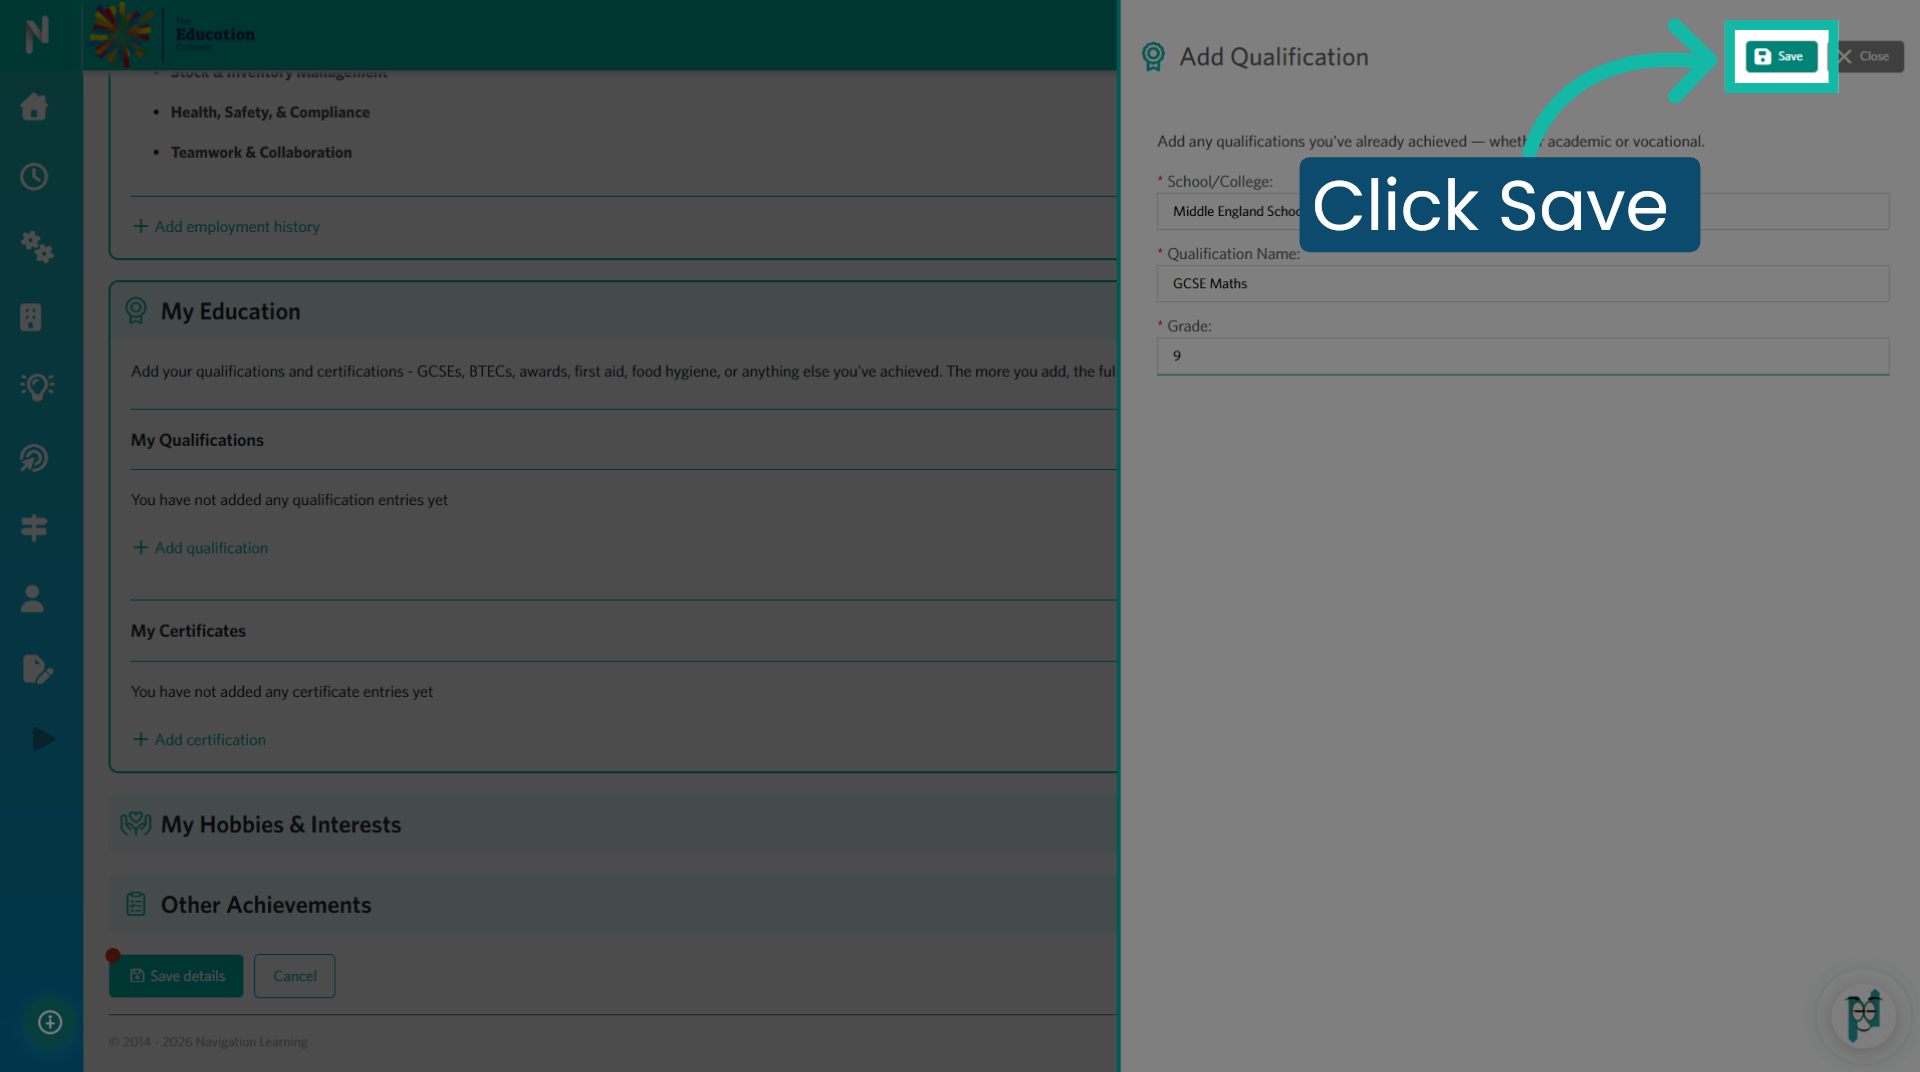Click the Add Qualification ribbon badge icon

(1153, 57)
